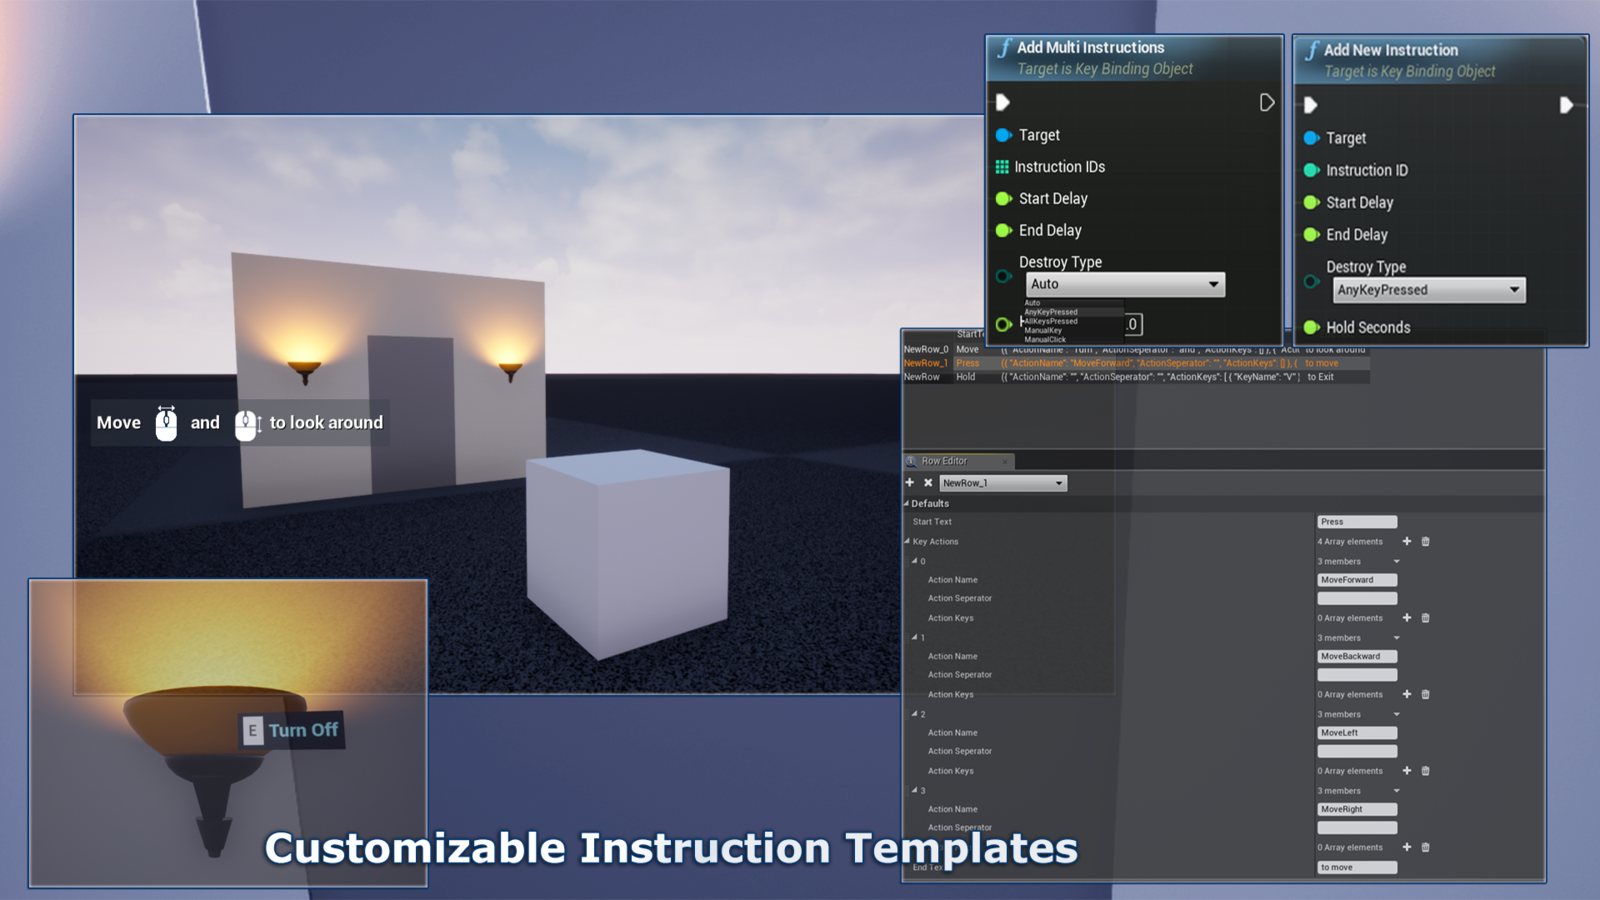The image size is (1600, 900).
Task: Click the X icon to delete the current row
Action: (x=927, y=482)
